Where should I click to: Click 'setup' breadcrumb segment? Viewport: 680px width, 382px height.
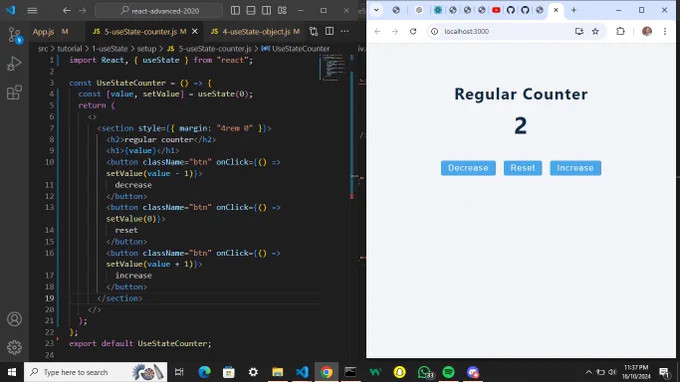click(x=147, y=49)
